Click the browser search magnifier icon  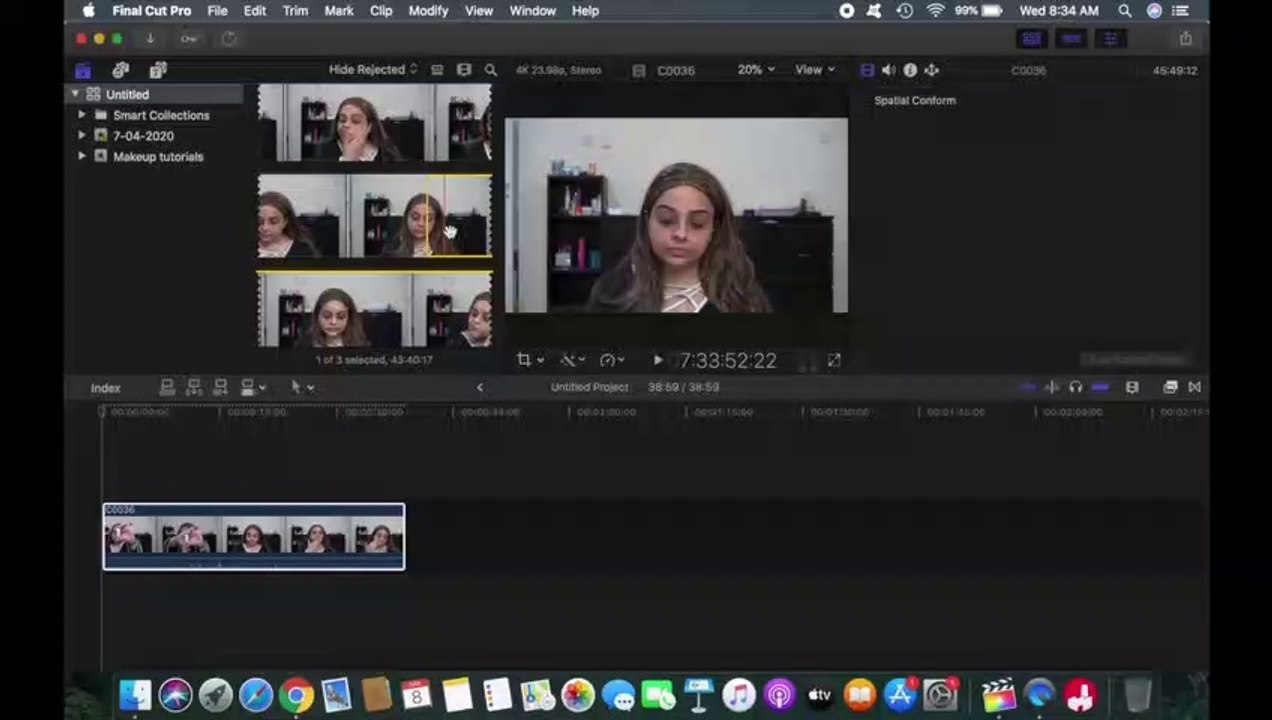[x=491, y=70]
